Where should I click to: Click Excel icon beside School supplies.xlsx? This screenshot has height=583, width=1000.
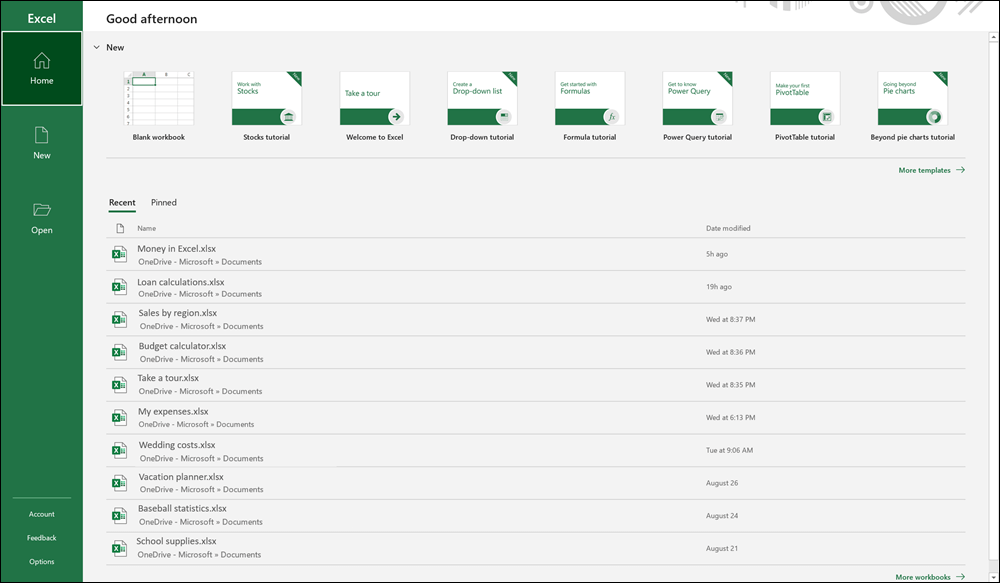119,548
